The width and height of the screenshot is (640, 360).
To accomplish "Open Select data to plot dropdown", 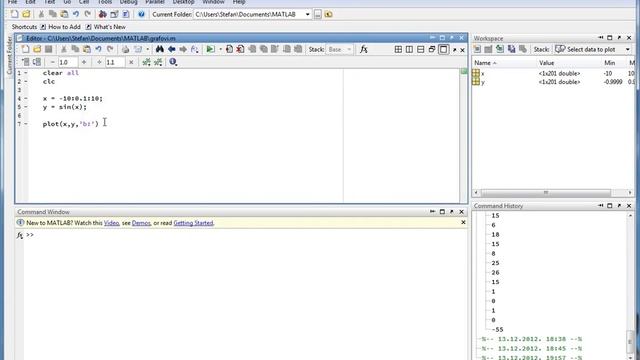I will (x=593, y=49).
